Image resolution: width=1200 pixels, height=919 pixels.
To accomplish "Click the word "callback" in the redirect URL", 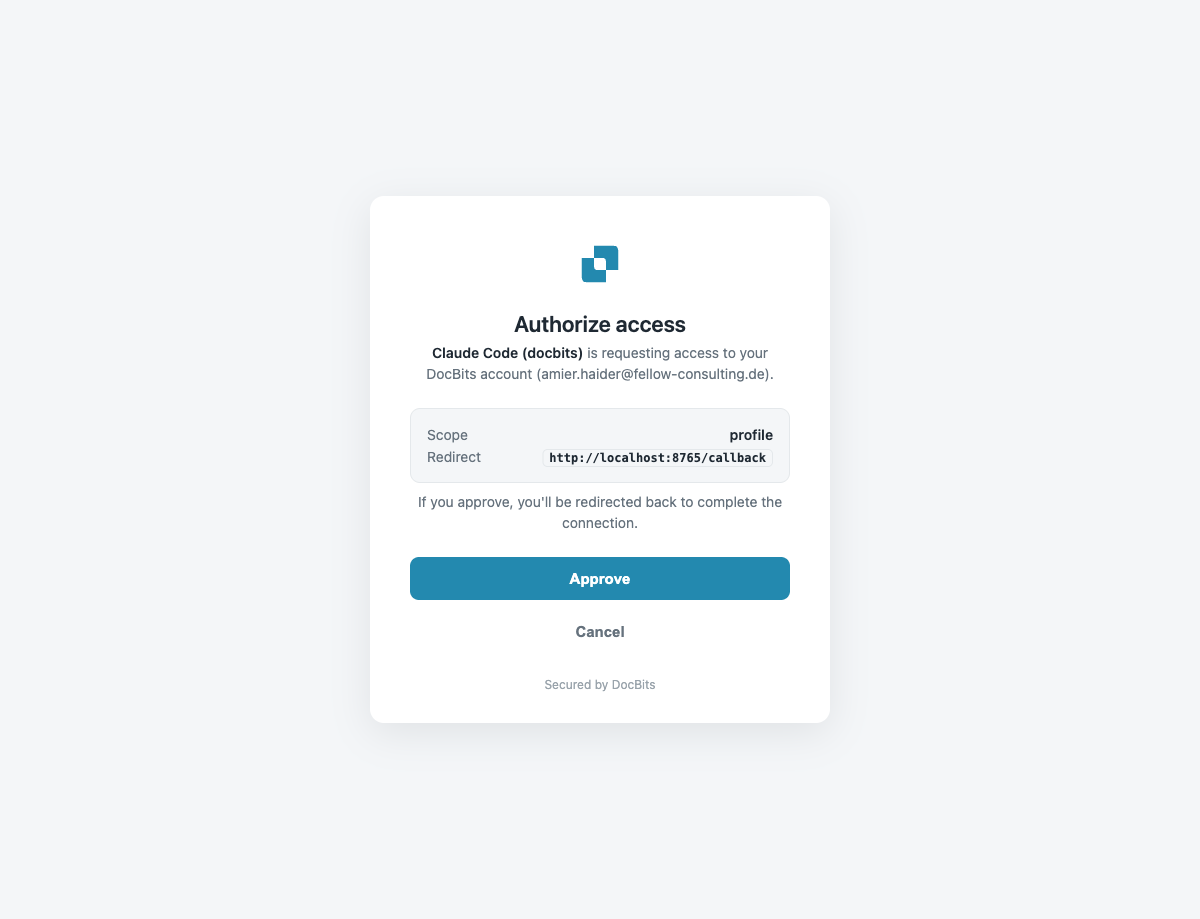I will 738,458.
